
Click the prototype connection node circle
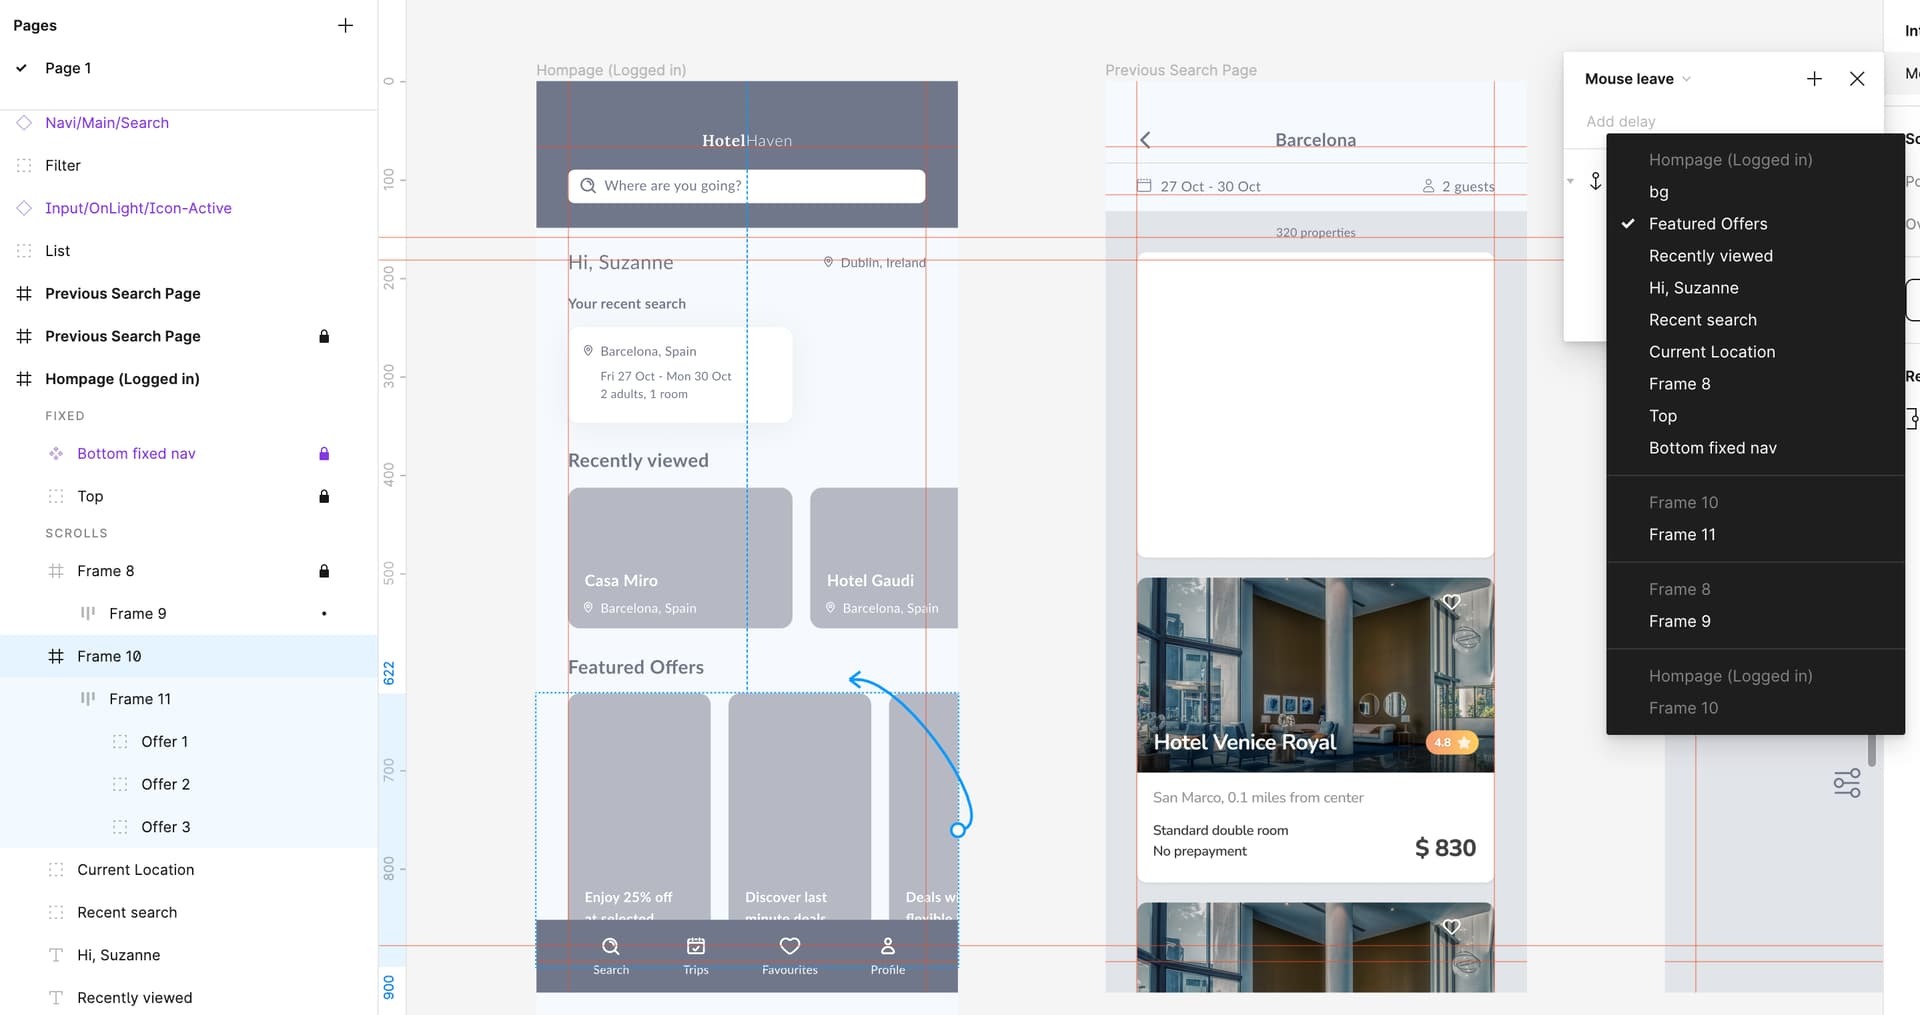957,830
